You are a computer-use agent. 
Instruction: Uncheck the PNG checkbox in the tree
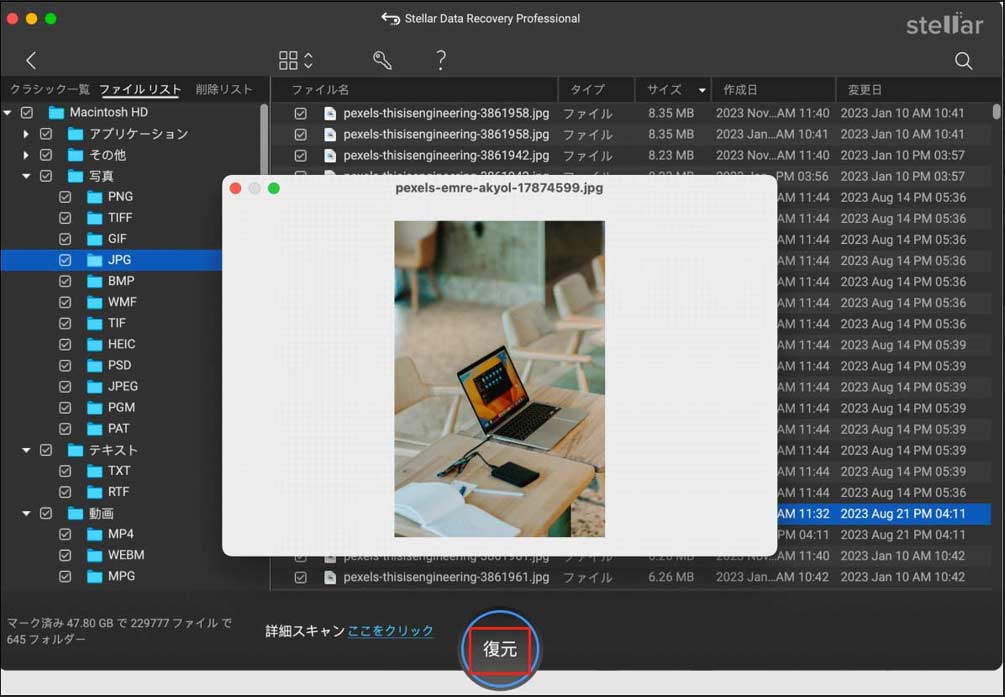[x=65, y=196]
